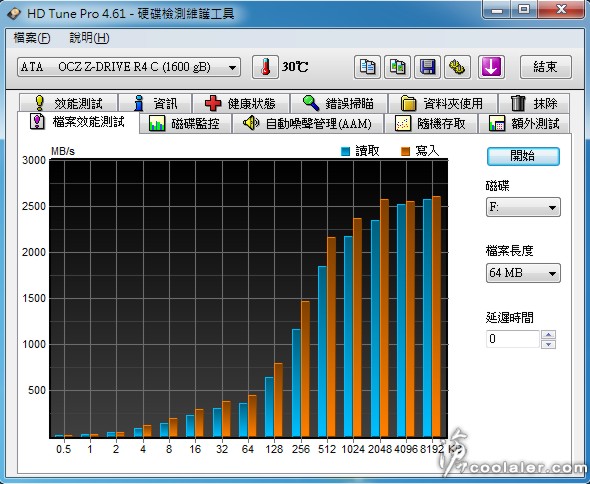The width and height of the screenshot is (590, 484).
Task: Open the 說明(H) help menu
Action: 90,38
